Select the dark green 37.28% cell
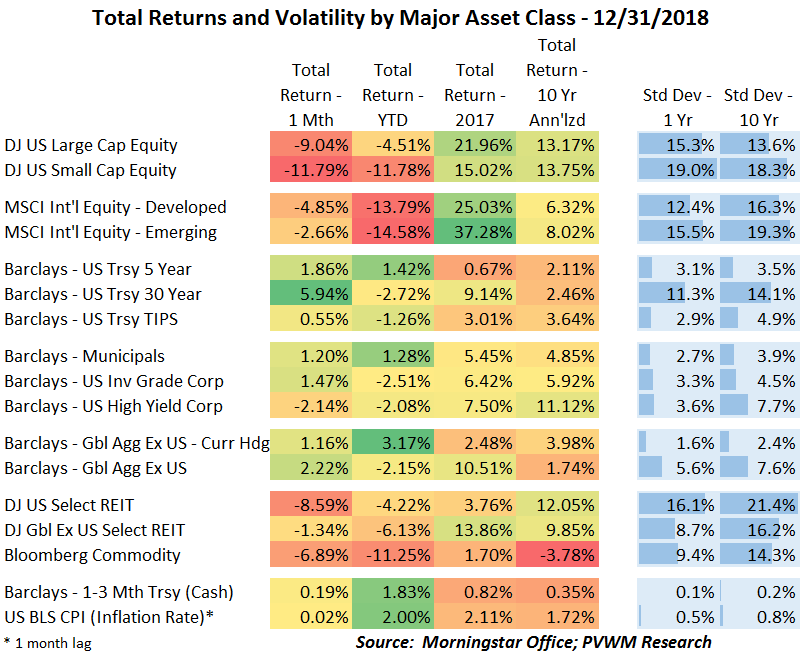This screenshot has height=654, width=800. coord(475,232)
